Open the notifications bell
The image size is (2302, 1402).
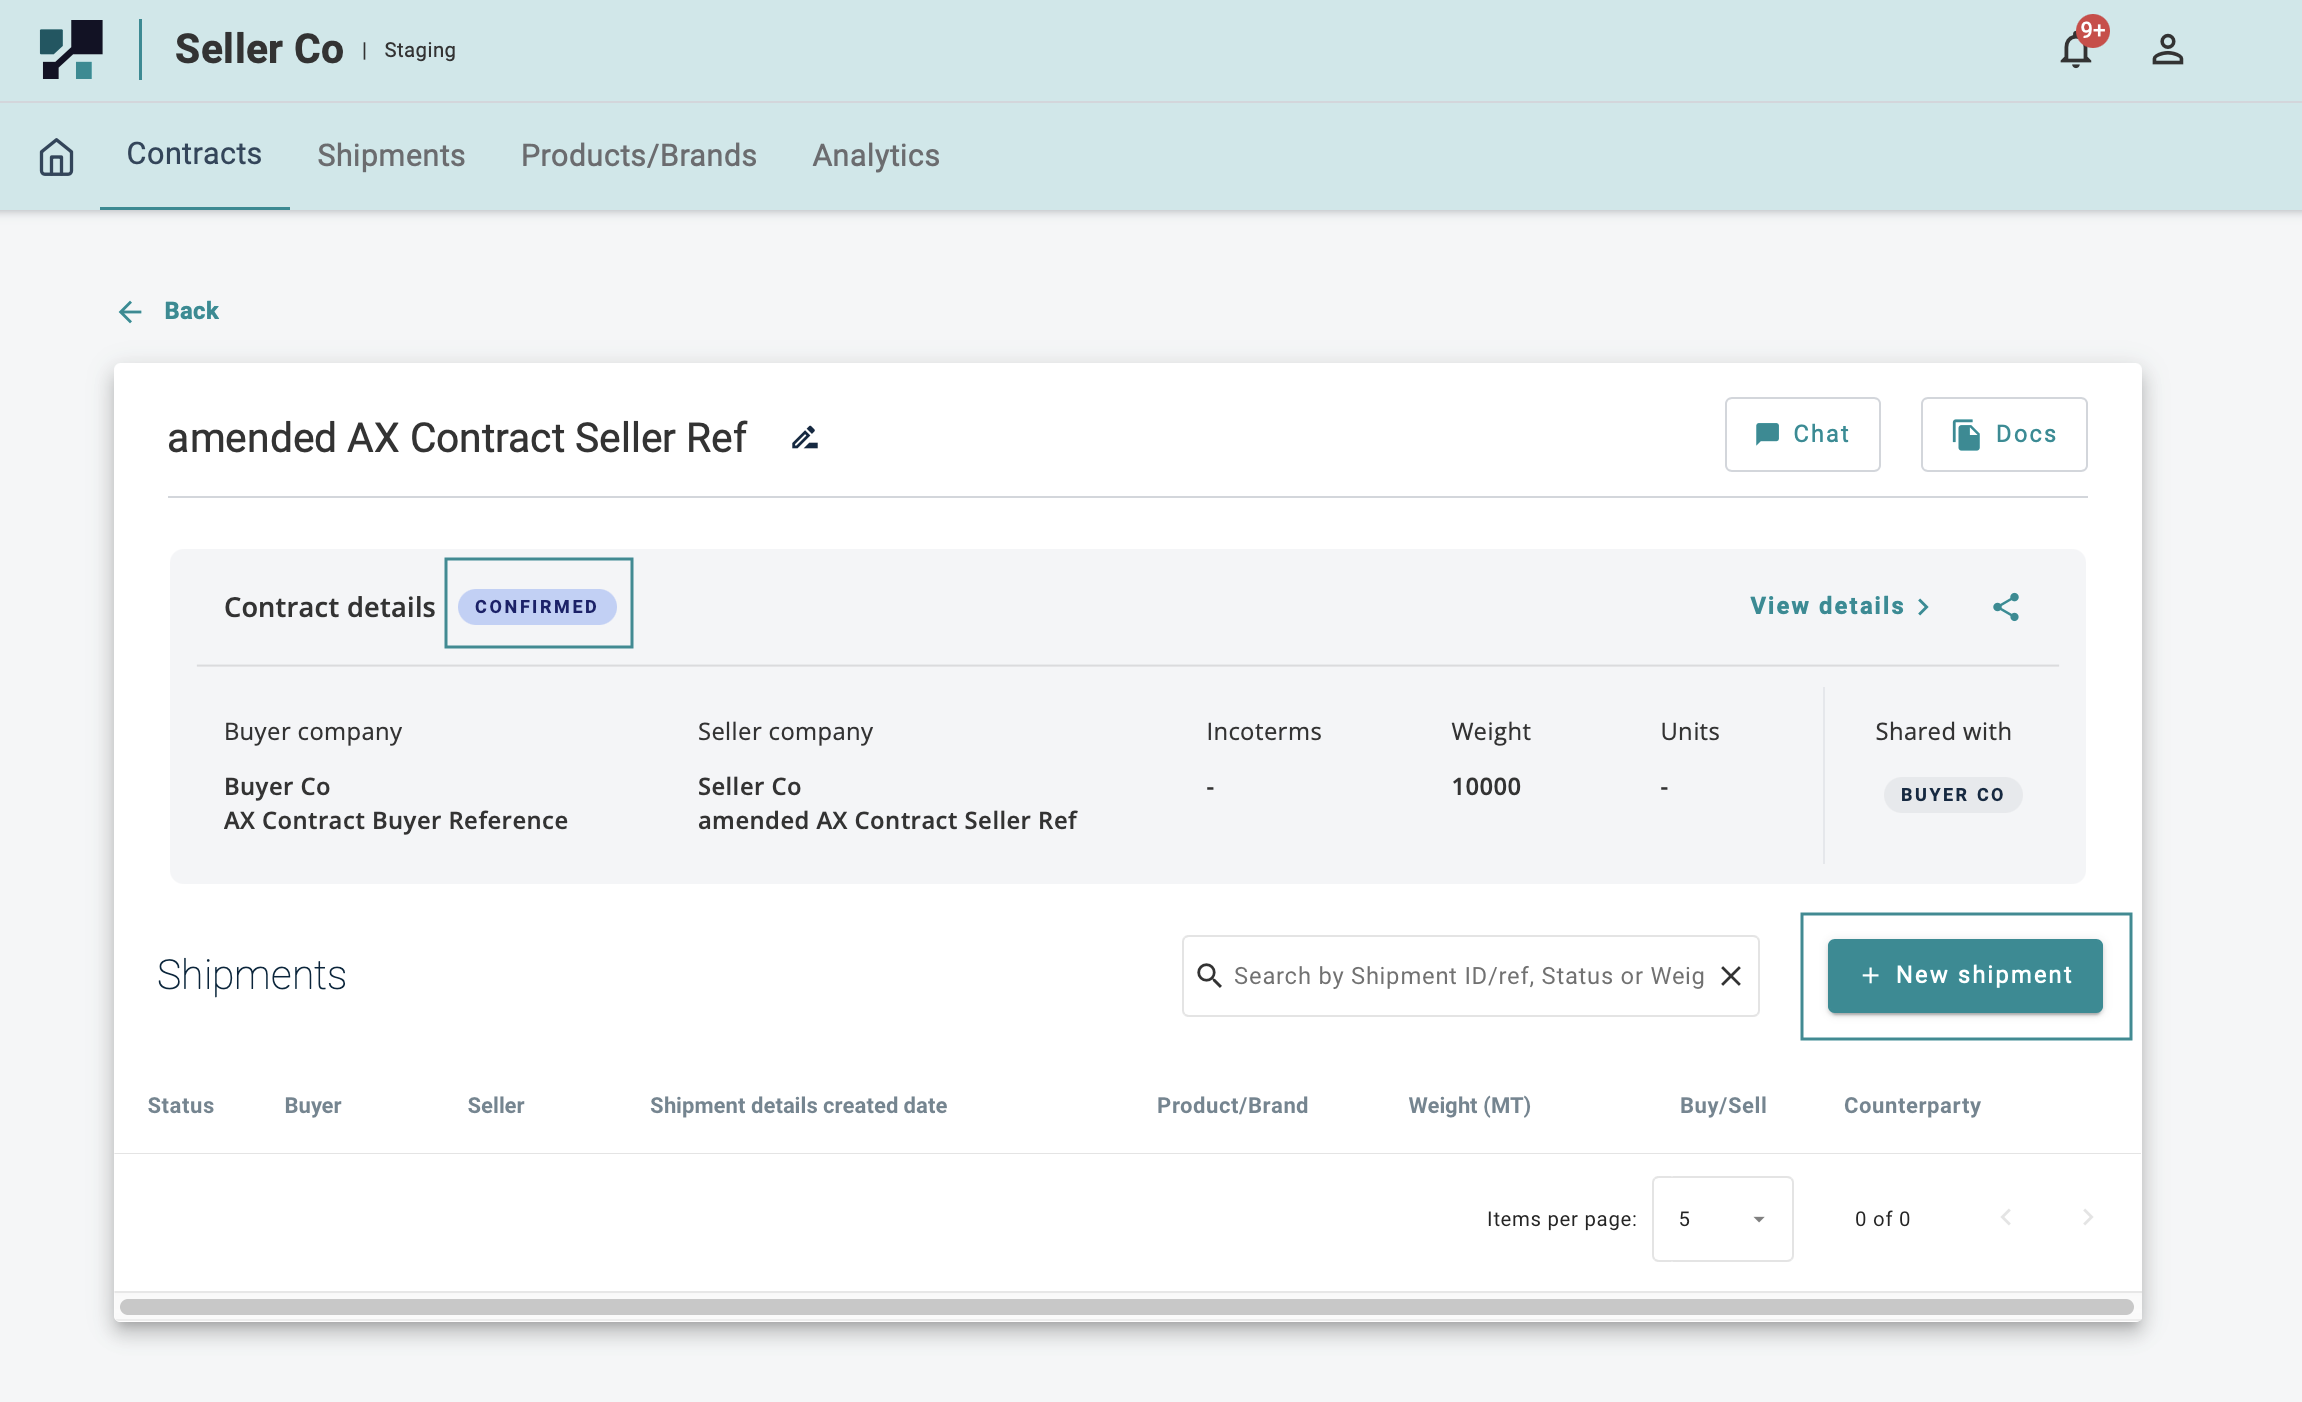tap(2076, 50)
